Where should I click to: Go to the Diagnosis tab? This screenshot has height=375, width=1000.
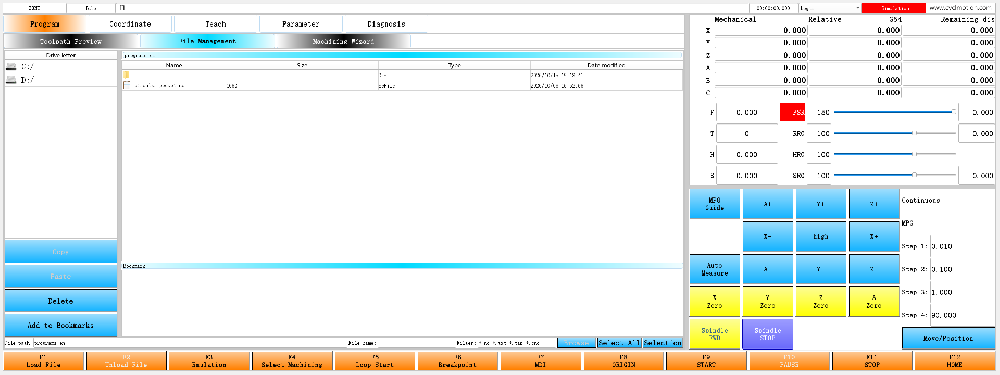[x=386, y=24]
